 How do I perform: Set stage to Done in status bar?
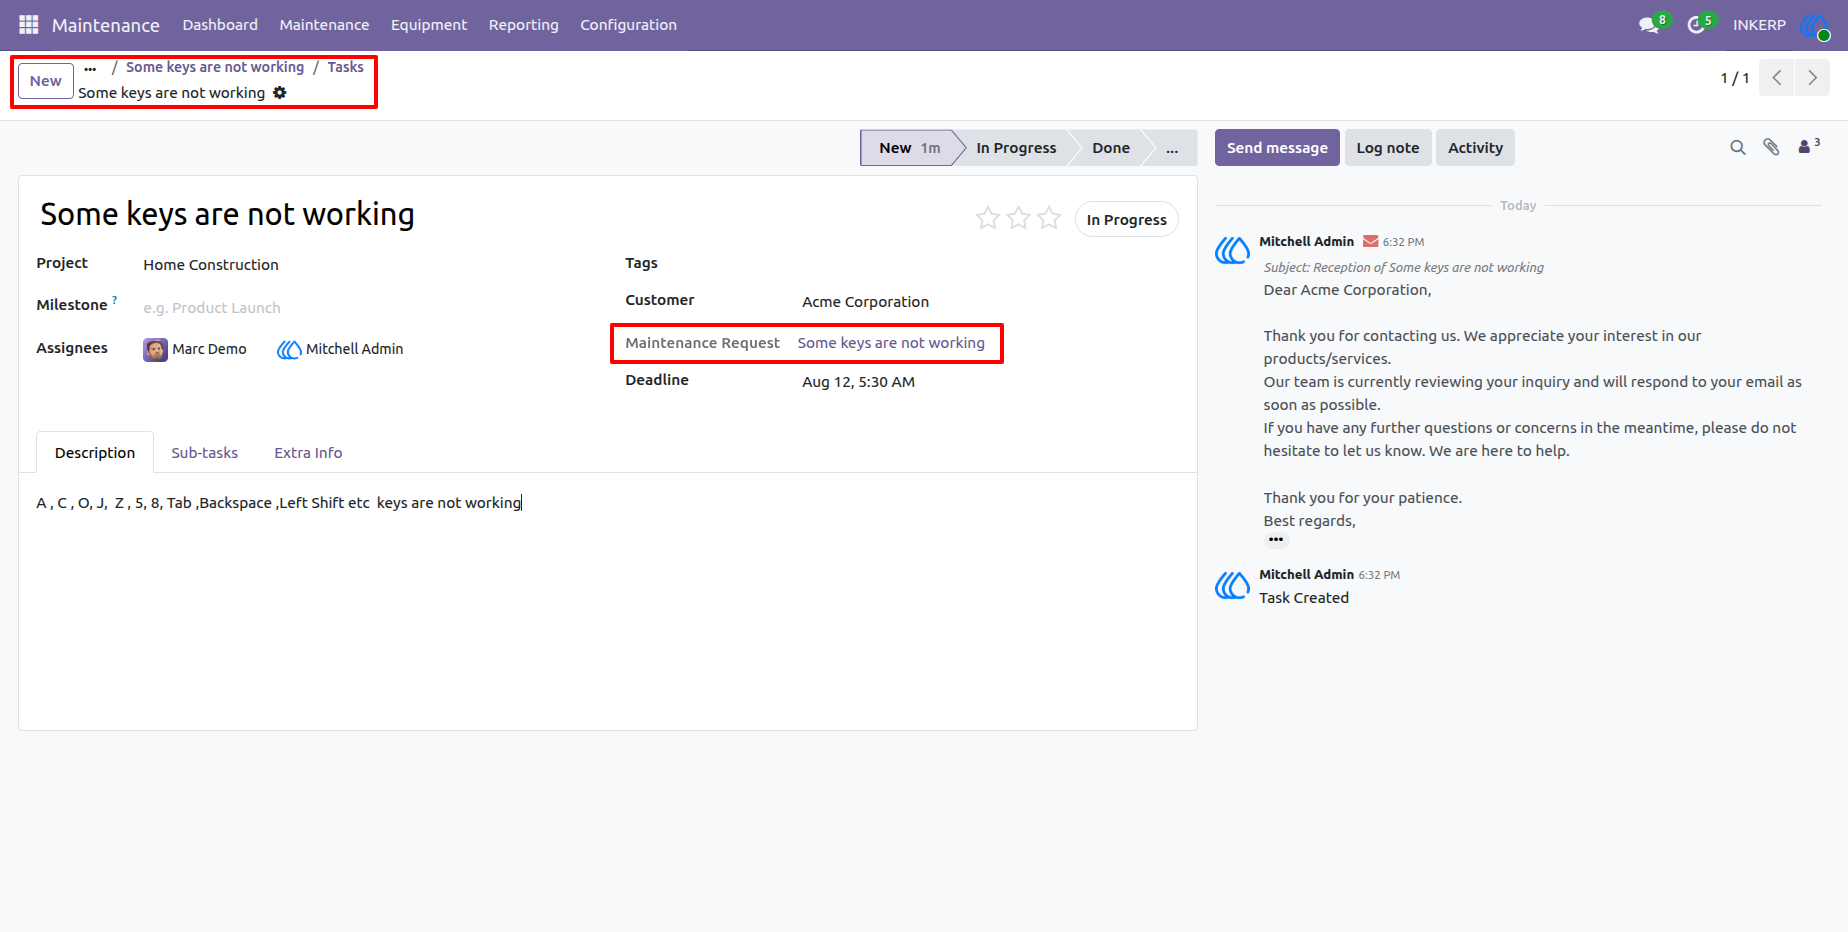(1111, 148)
